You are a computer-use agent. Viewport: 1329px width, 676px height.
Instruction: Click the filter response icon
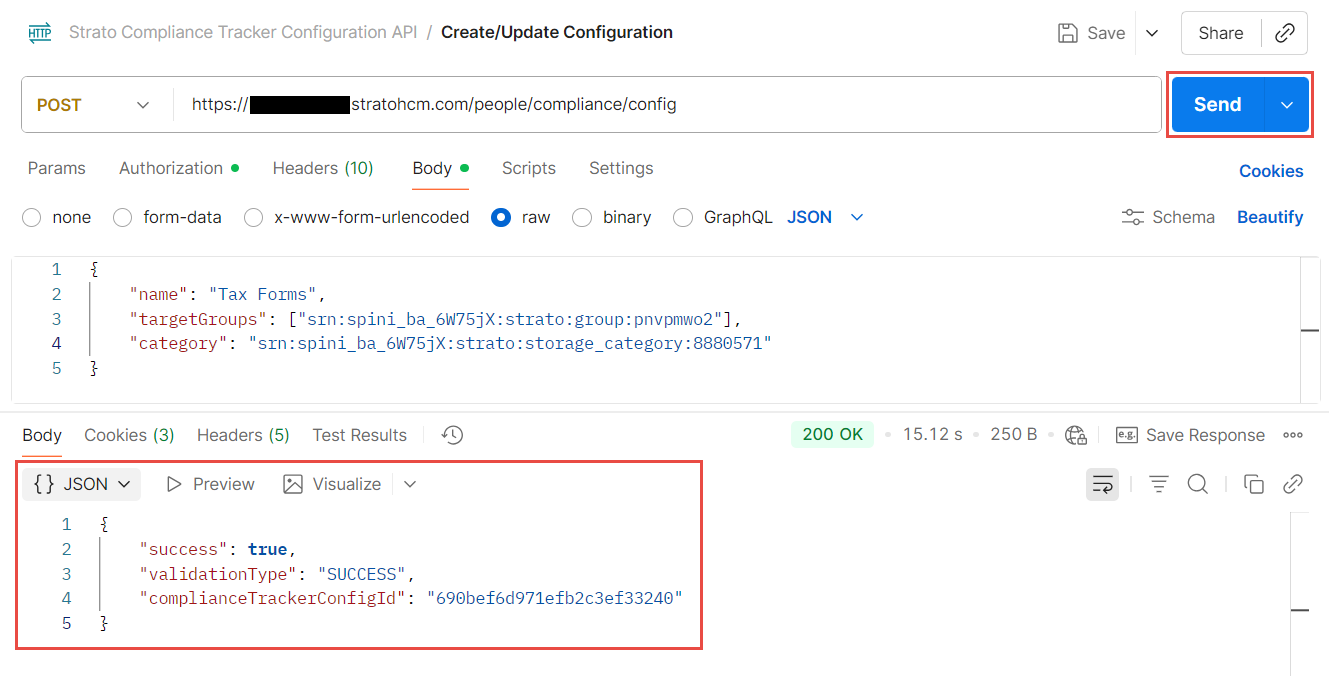pyautogui.click(x=1159, y=484)
